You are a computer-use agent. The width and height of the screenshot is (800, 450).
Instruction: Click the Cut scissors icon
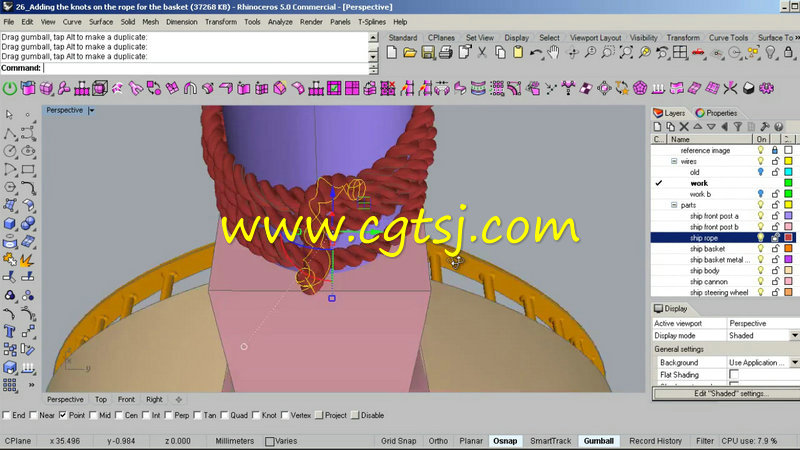tap(482, 53)
